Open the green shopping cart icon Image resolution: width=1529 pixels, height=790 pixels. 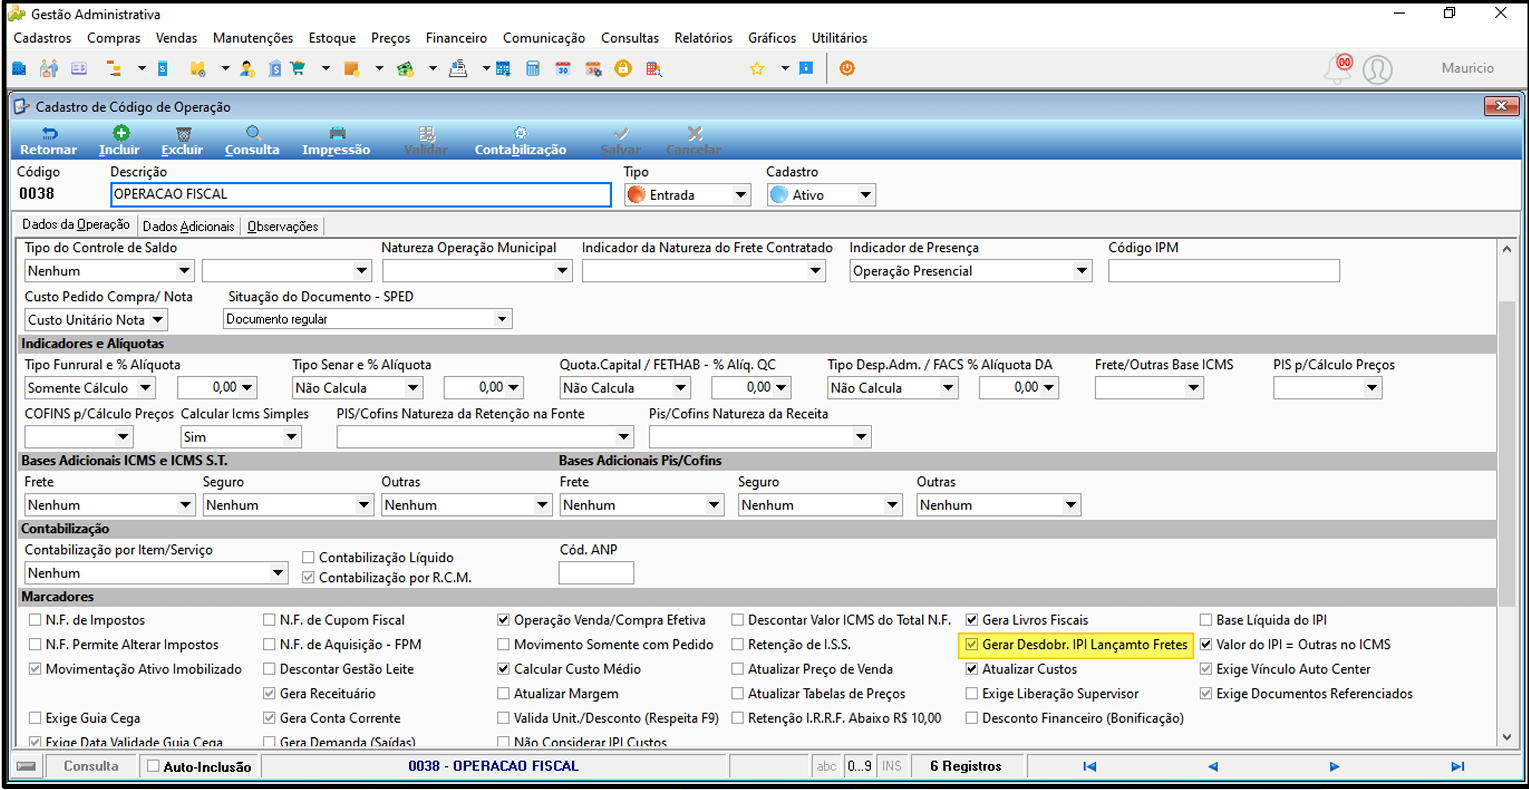(x=298, y=69)
